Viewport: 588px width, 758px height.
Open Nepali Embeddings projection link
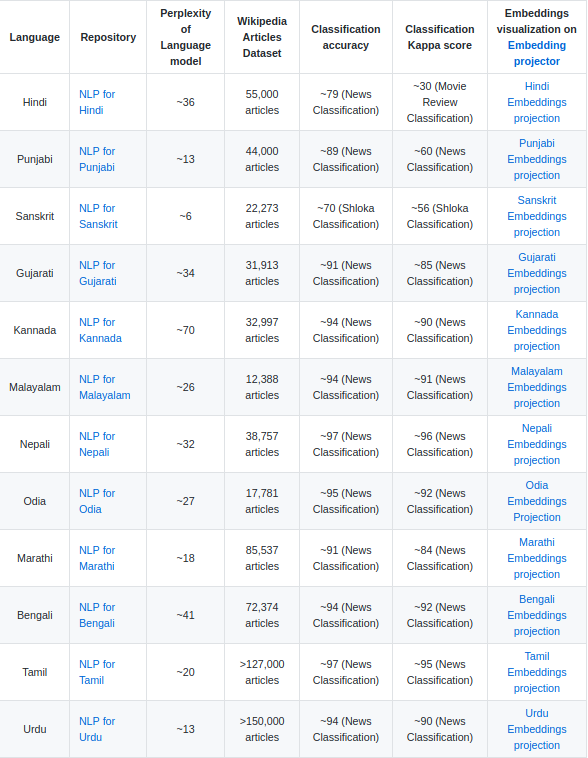tap(537, 444)
